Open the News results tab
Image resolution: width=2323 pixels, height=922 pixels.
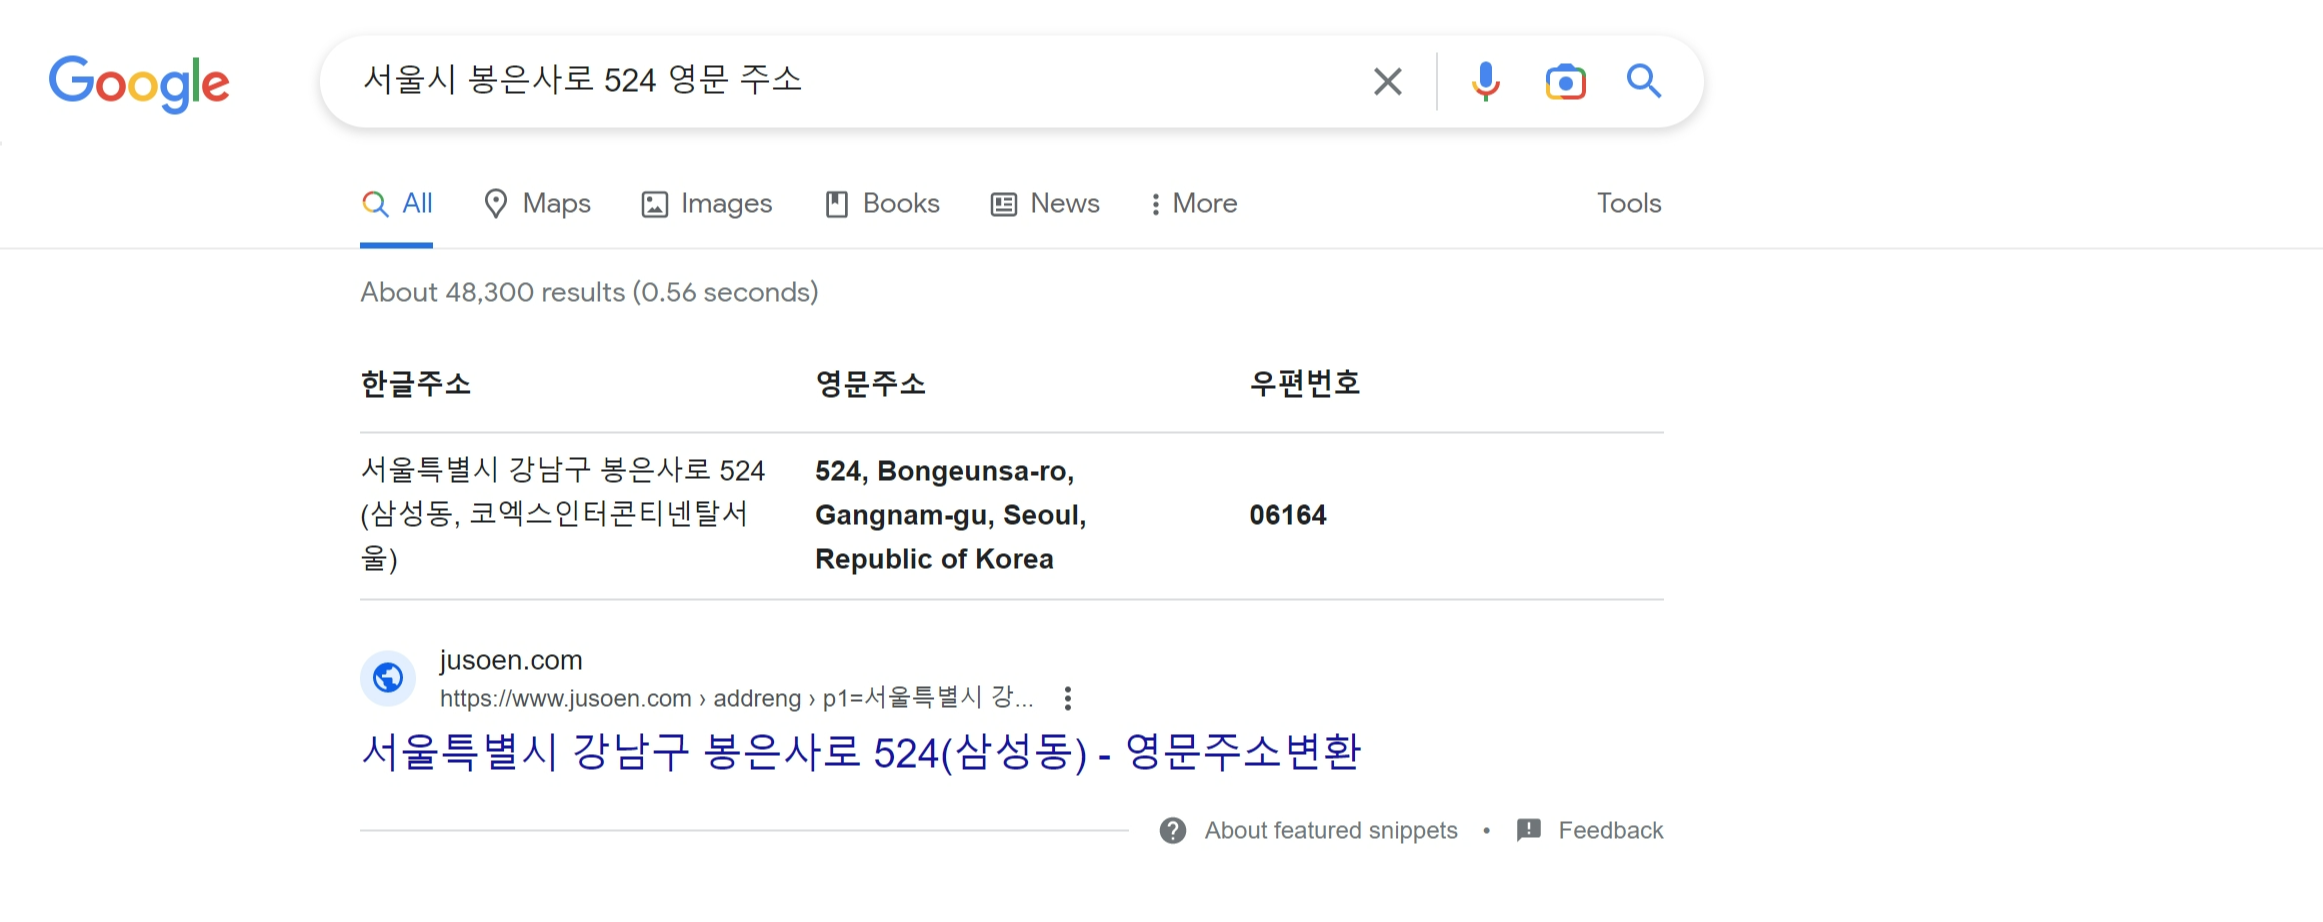pos(1044,203)
